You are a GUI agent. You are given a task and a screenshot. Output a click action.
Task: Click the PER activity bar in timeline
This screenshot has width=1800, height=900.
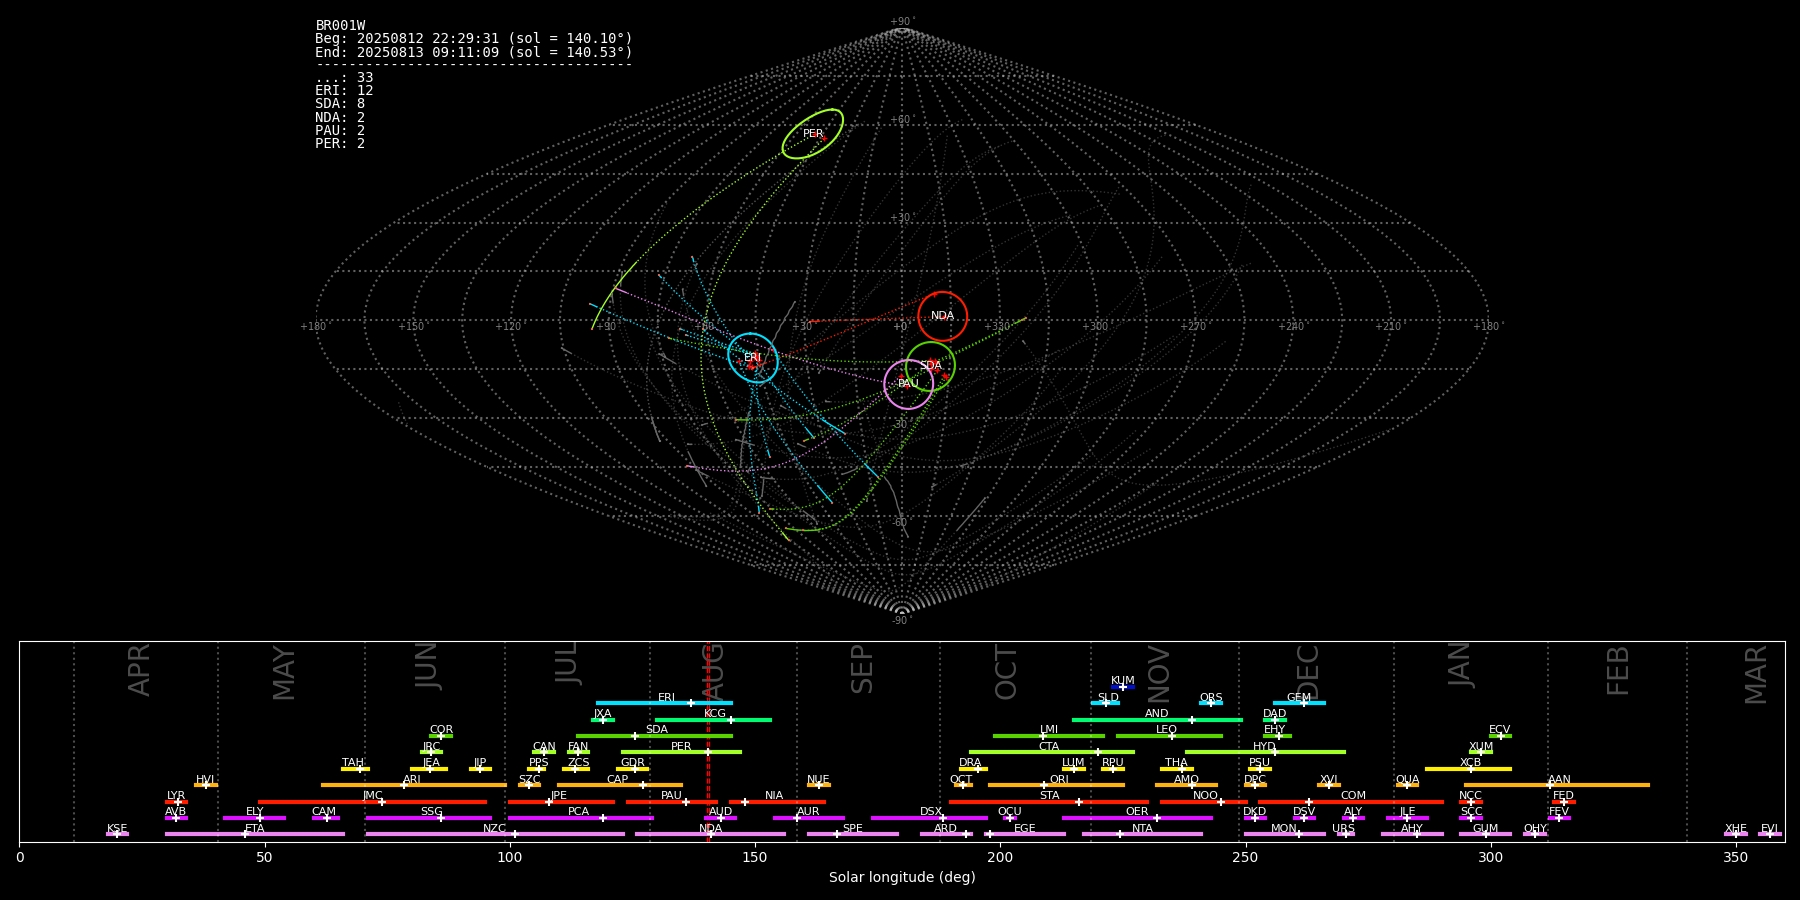tap(681, 752)
